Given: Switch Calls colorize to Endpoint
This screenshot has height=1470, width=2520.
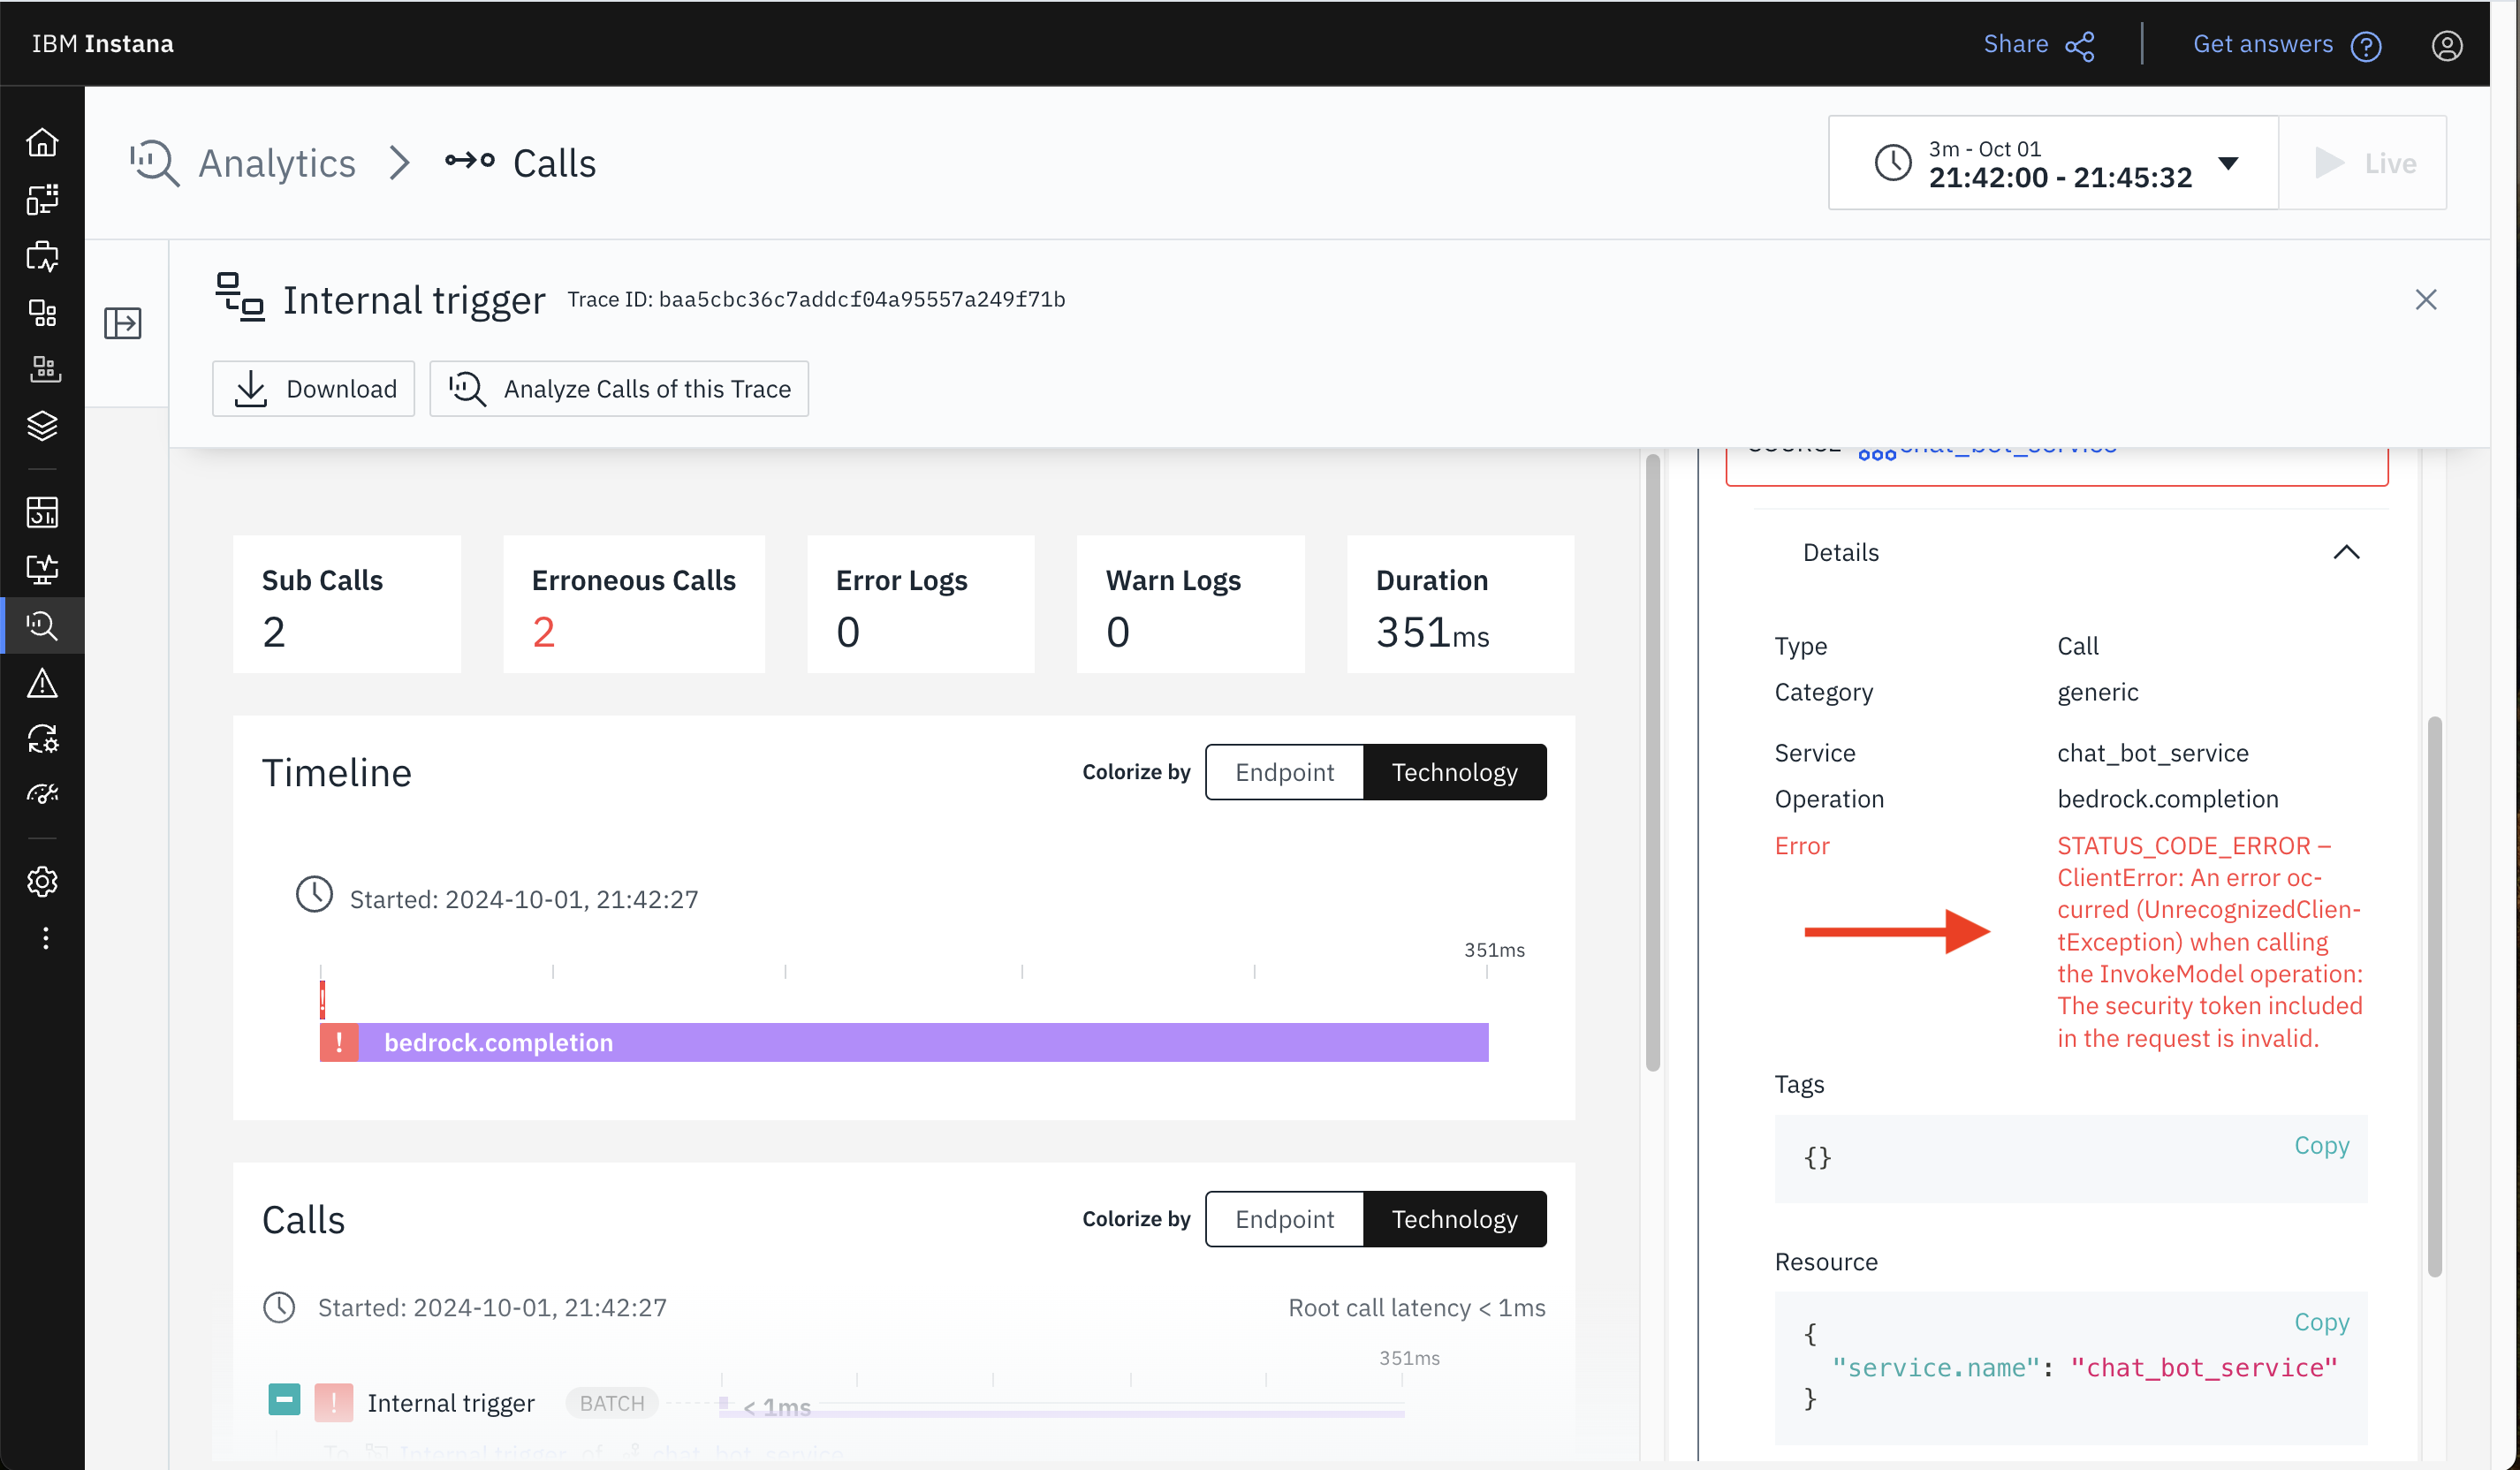Looking at the screenshot, I should (x=1284, y=1219).
